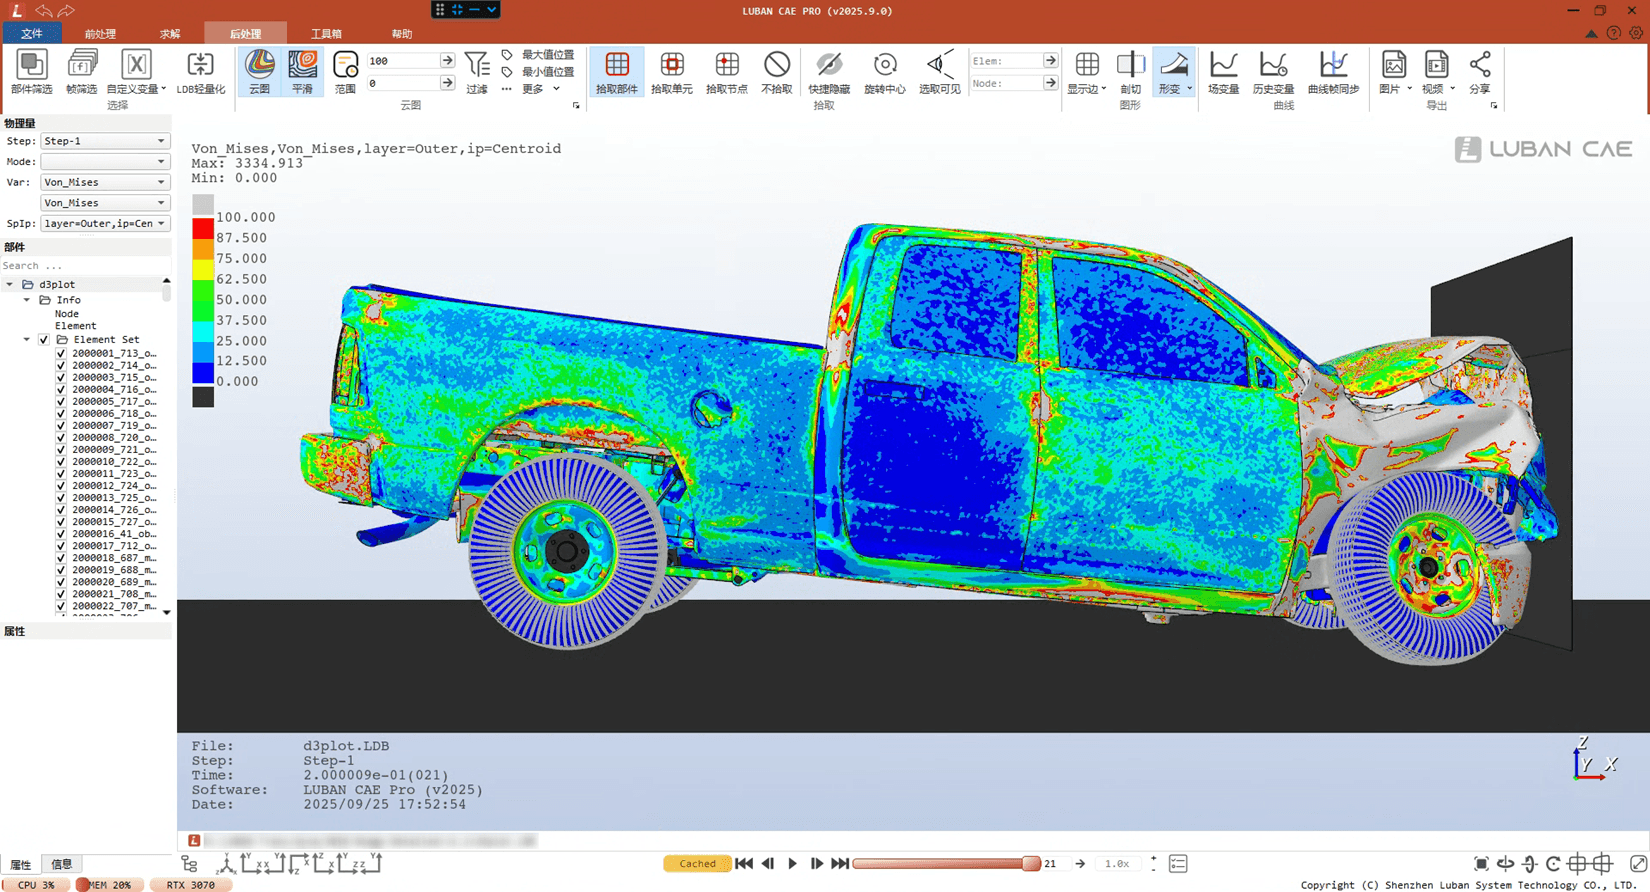Viewport: 1650px width, 892px height.
Task: Collapse the d3plot tree node
Action: (x=10, y=285)
